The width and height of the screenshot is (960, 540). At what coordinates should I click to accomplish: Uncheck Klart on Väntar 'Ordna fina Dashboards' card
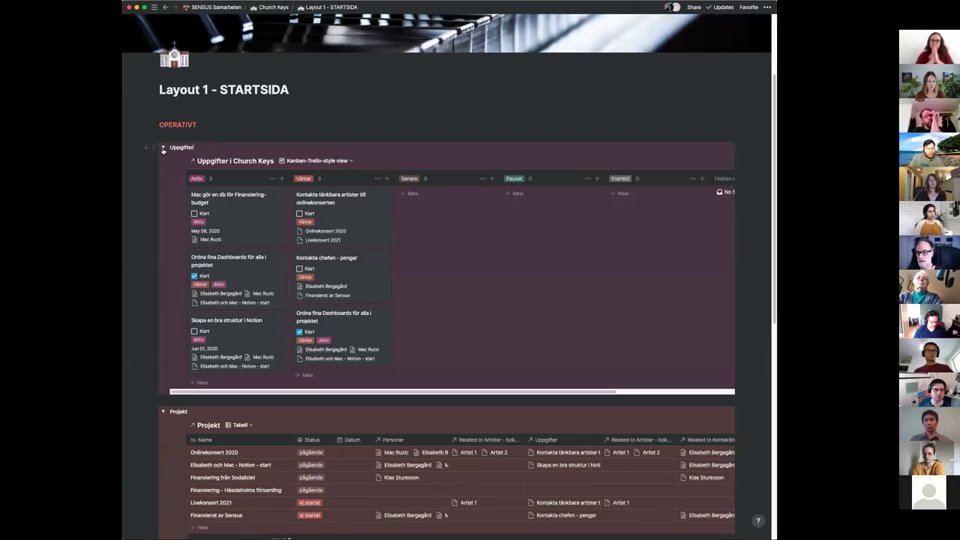tap(299, 332)
